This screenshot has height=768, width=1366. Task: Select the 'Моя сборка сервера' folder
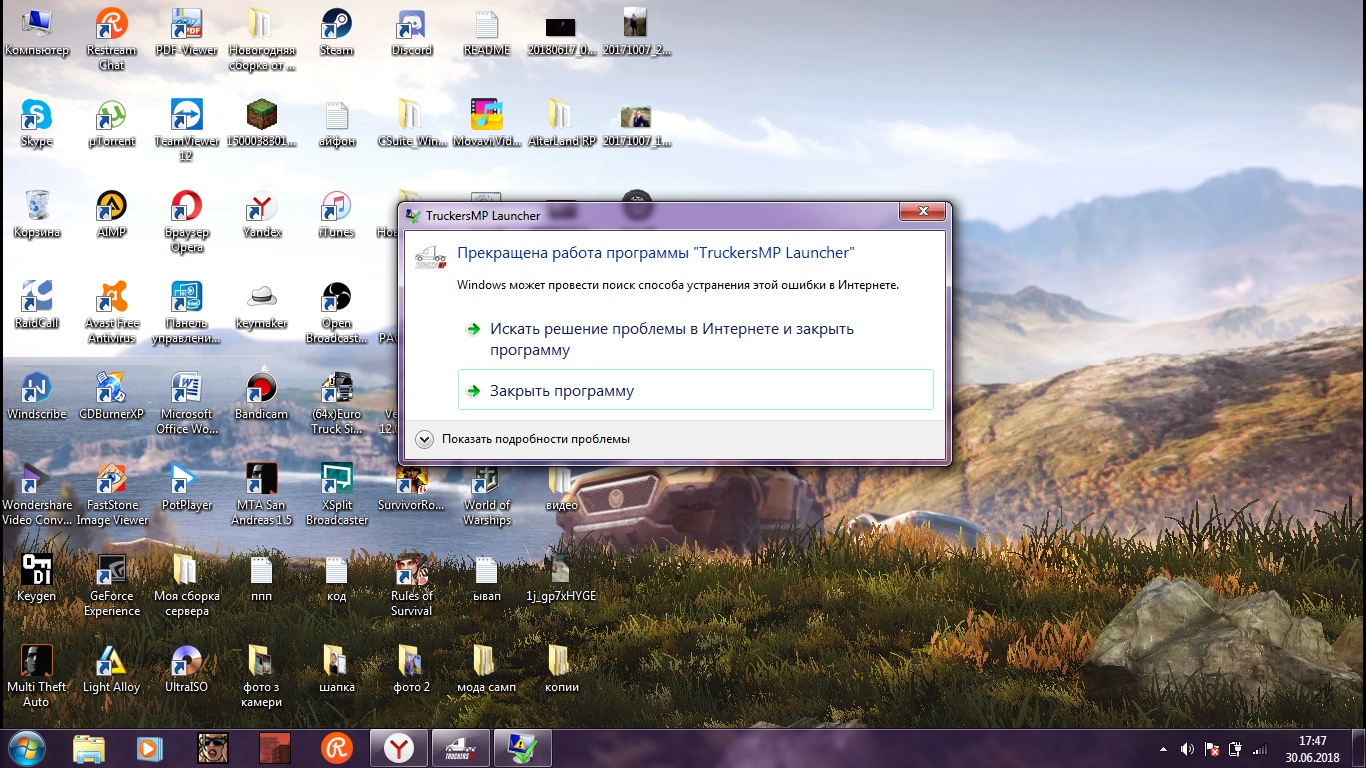(x=186, y=586)
